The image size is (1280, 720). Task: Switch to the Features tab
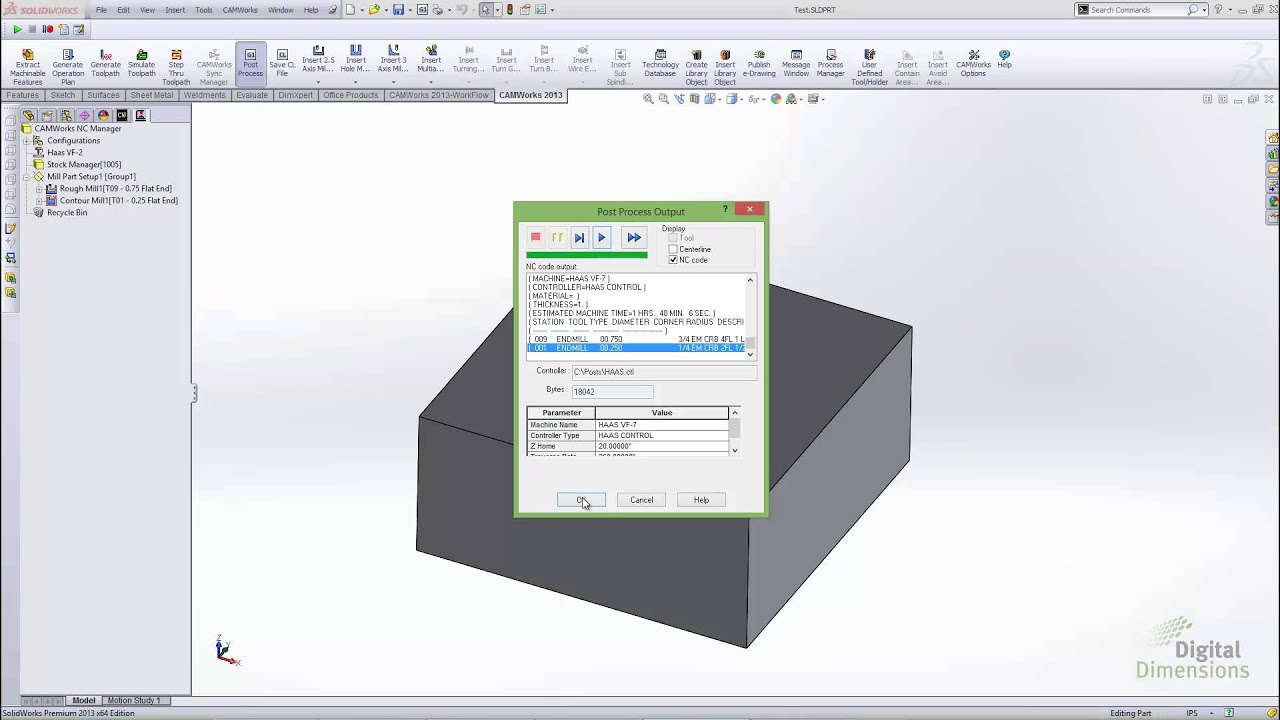point(23,95)
